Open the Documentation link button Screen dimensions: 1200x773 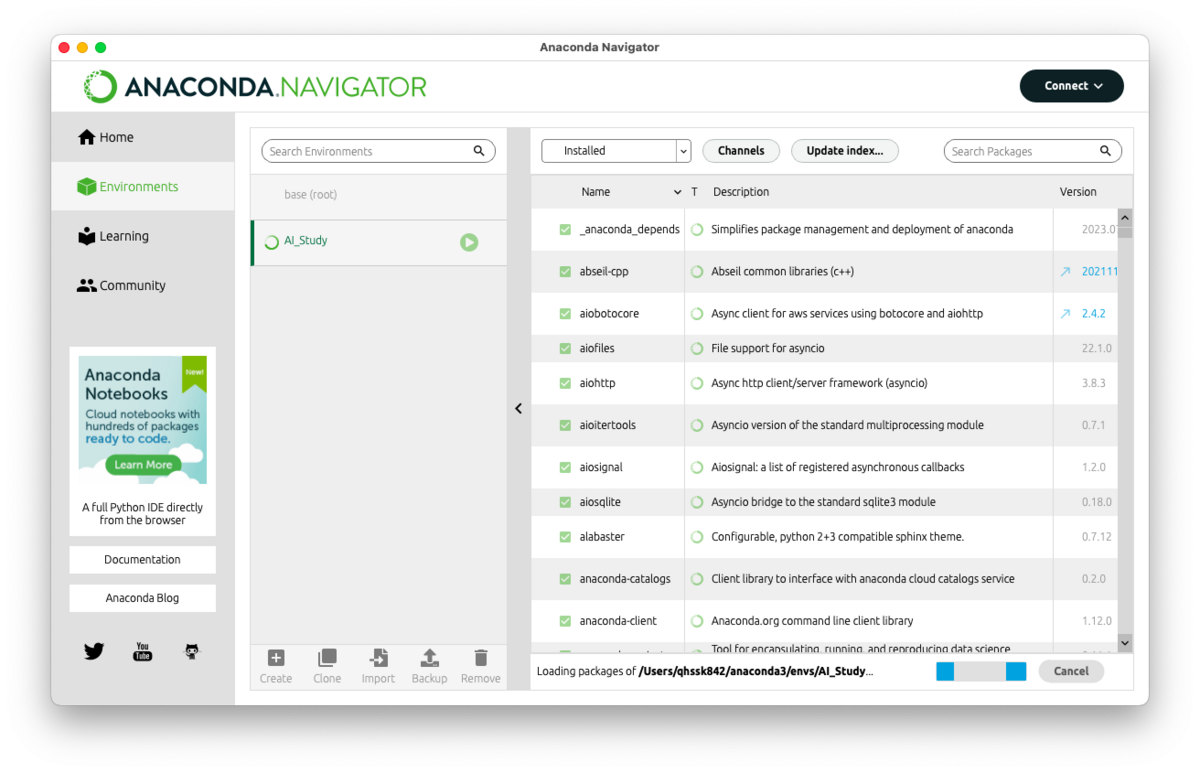(x=142, y=560)
